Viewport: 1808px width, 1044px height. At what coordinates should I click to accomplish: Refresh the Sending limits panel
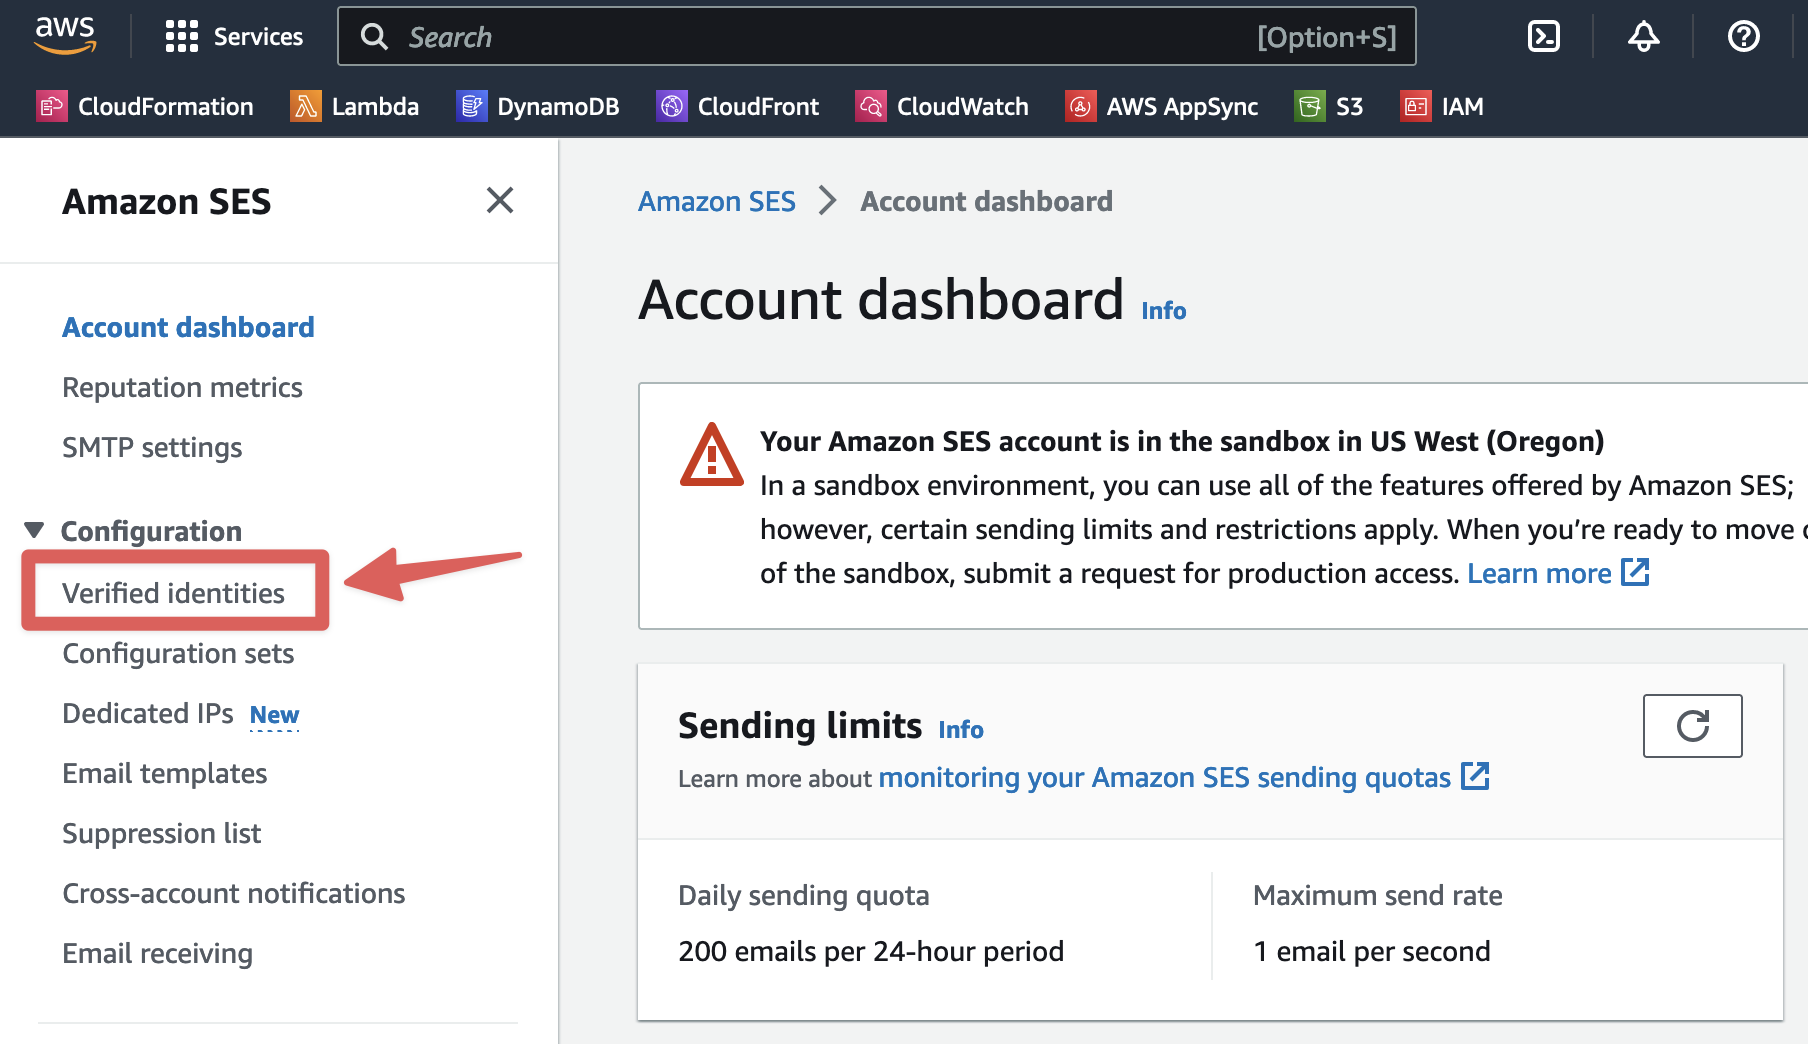pyautogui.click(x=1692, y=726)
